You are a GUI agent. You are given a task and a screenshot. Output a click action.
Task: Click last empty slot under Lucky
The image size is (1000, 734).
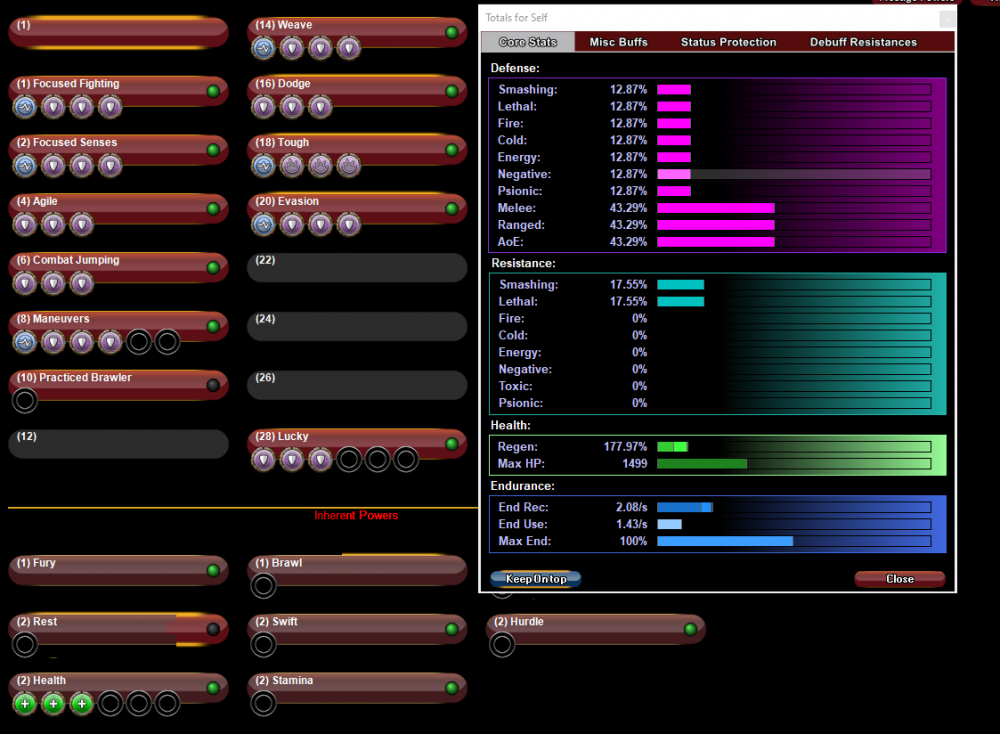pyautogui.click(x=405, y=460)
